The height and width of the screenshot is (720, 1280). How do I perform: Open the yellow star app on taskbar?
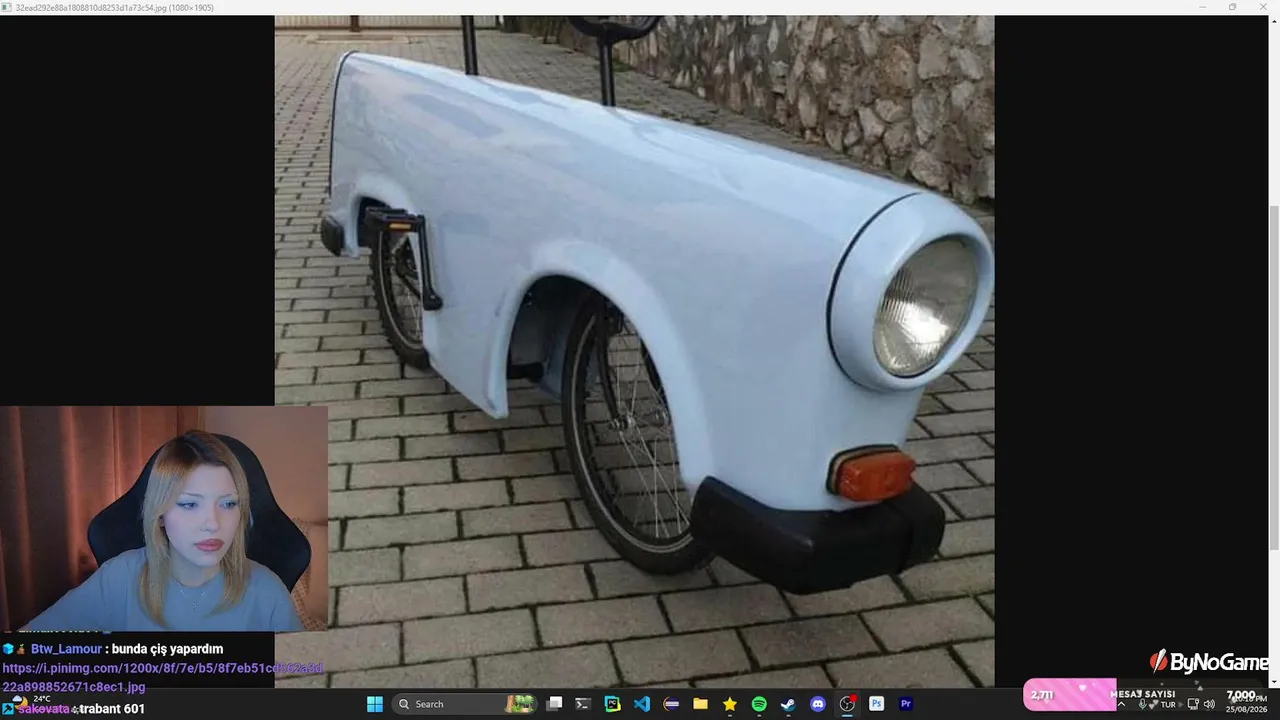click(730, 704)
